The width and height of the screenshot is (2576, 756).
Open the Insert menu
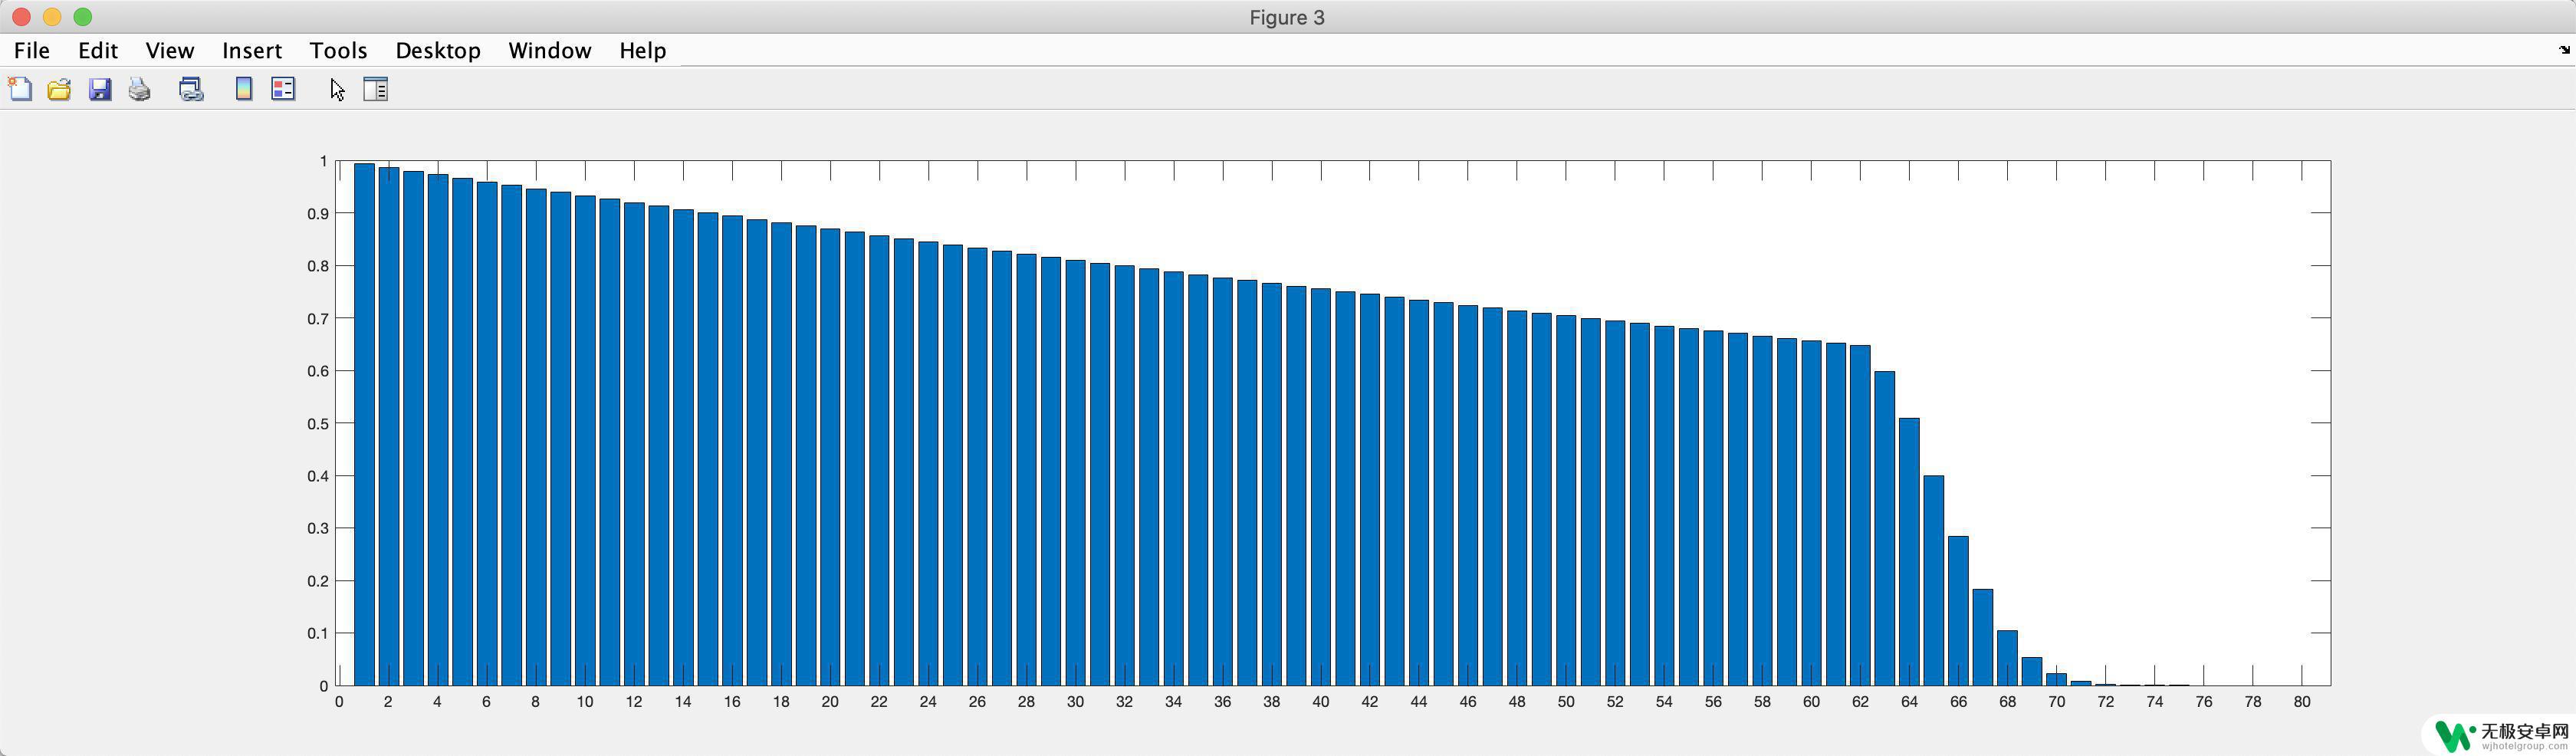(x=252, y=50)
